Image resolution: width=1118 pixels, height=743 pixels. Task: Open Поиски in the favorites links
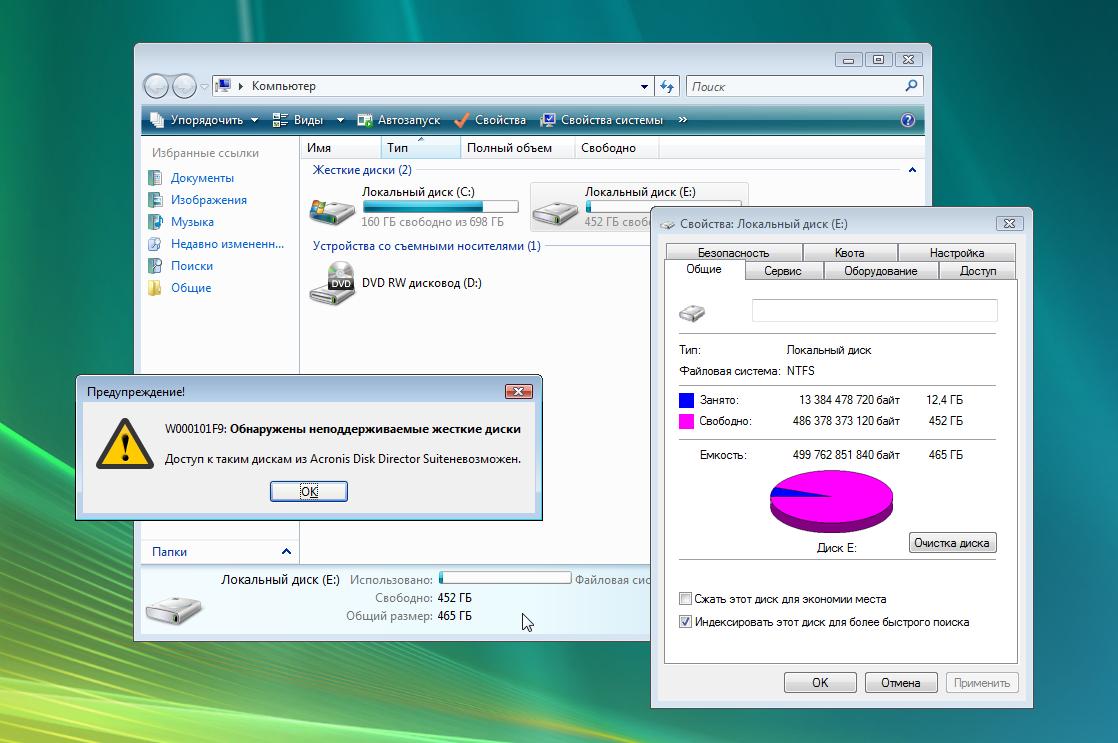(x=191, y=266)
